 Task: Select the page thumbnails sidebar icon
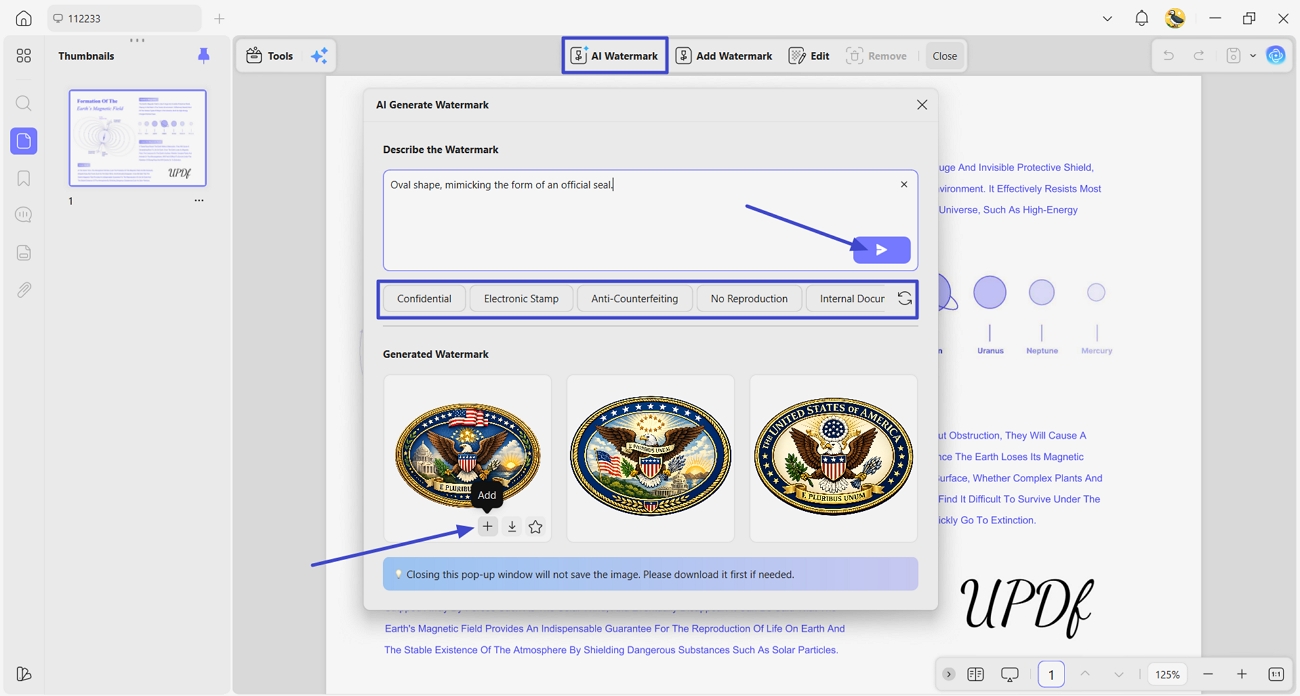[23, 141]
